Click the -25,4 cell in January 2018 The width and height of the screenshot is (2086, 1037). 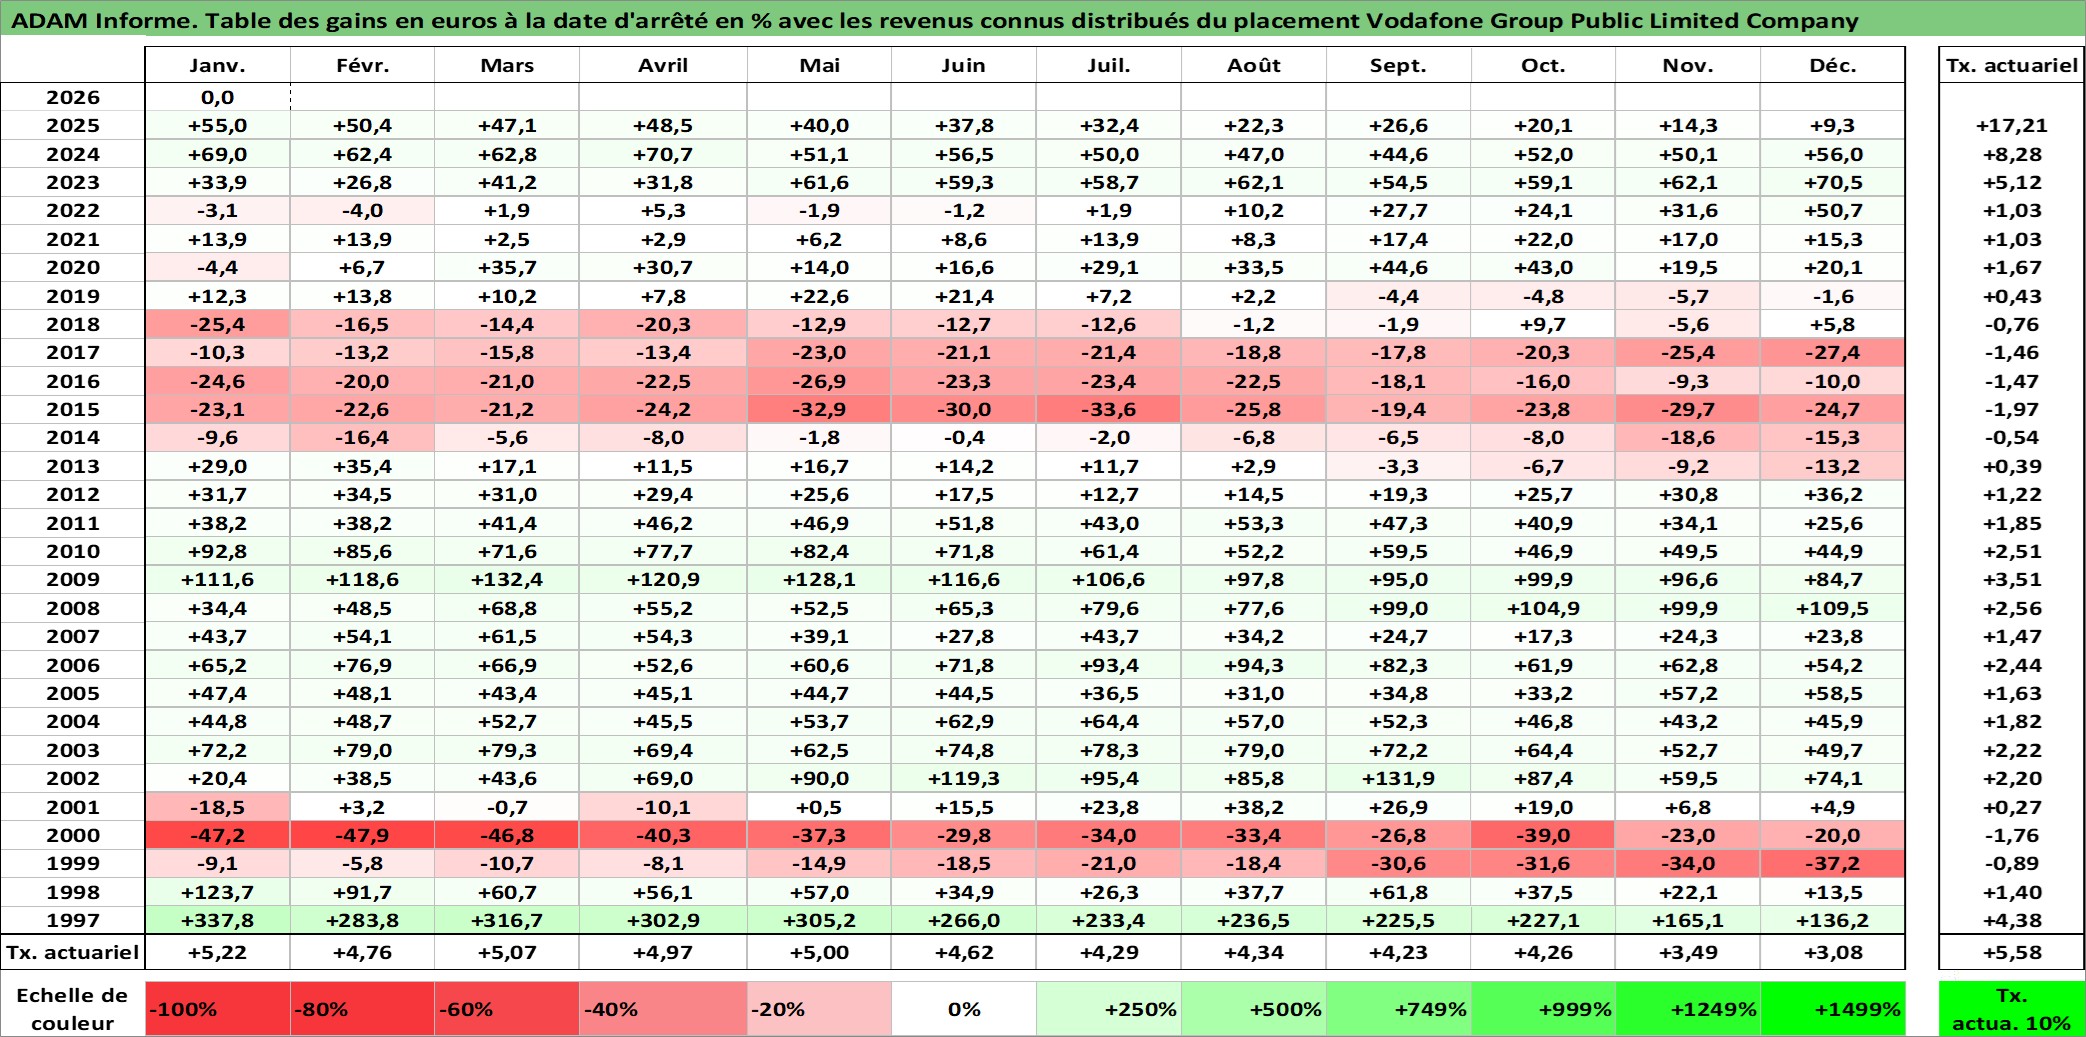pyautogui.click(x=217, y=324)
